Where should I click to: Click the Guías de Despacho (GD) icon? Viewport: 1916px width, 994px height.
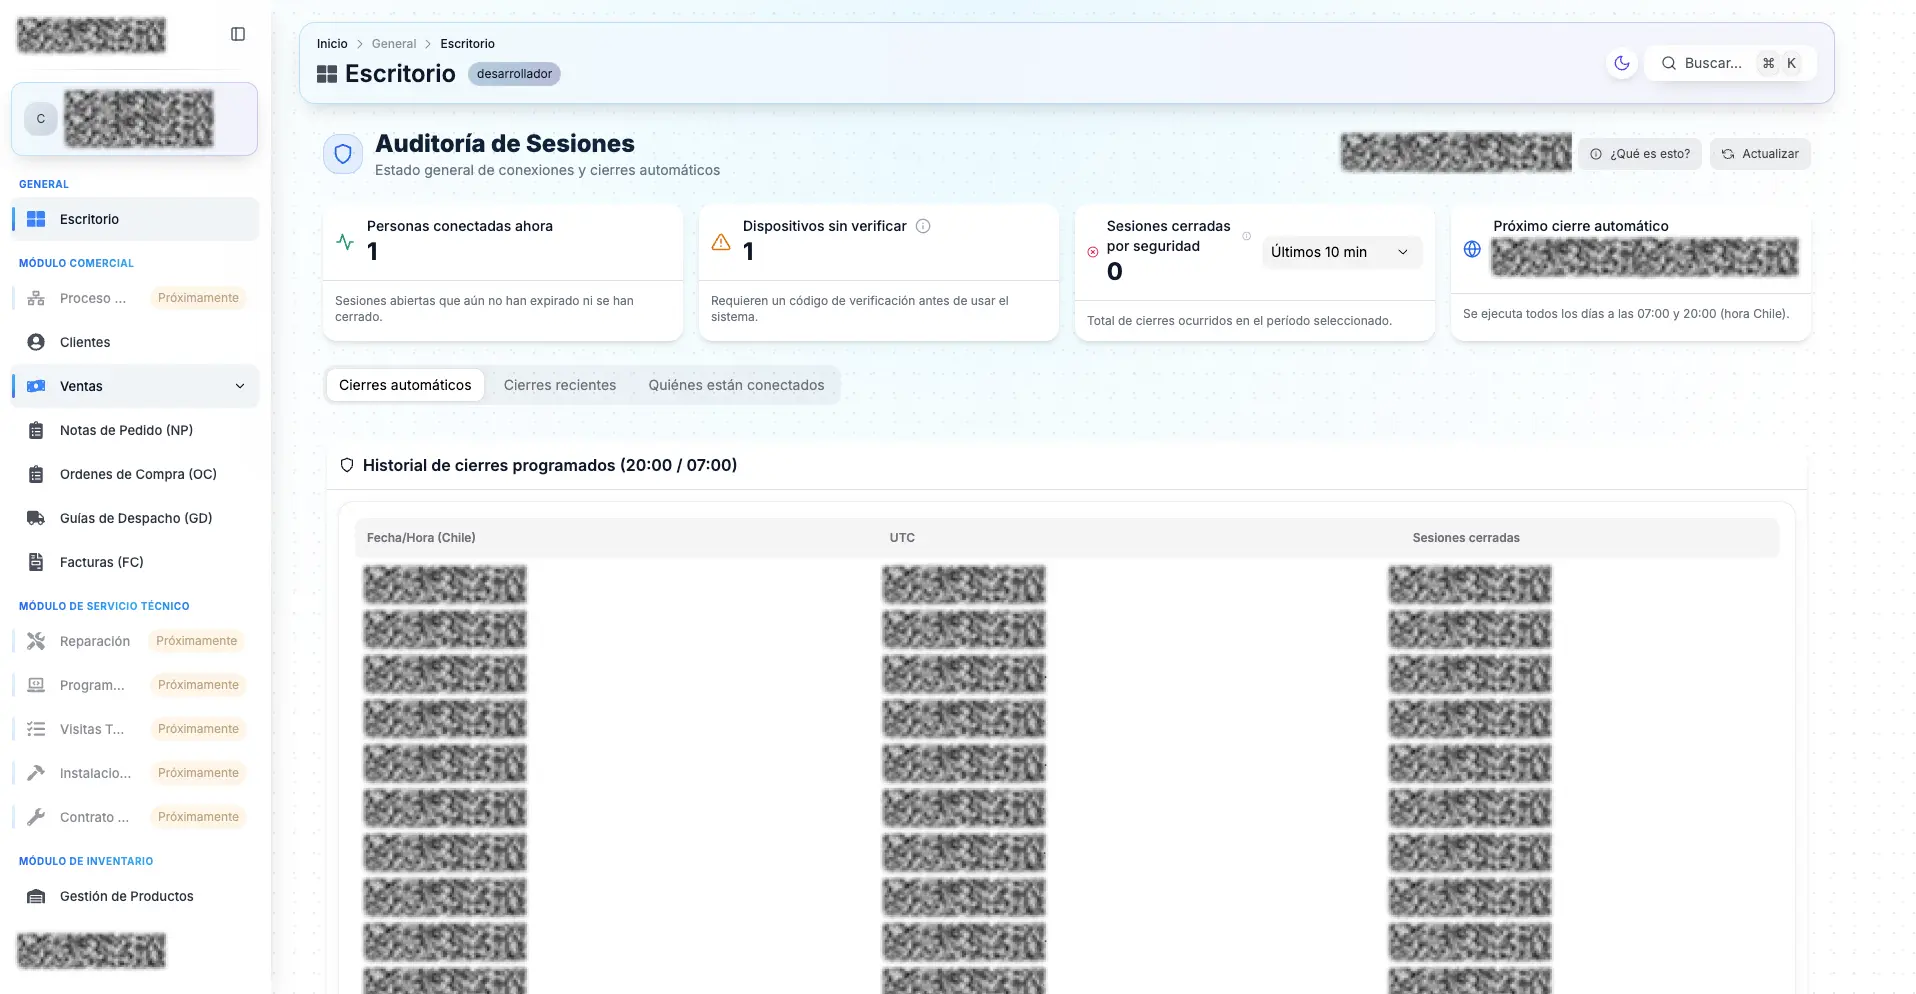[x=36, y=518]
